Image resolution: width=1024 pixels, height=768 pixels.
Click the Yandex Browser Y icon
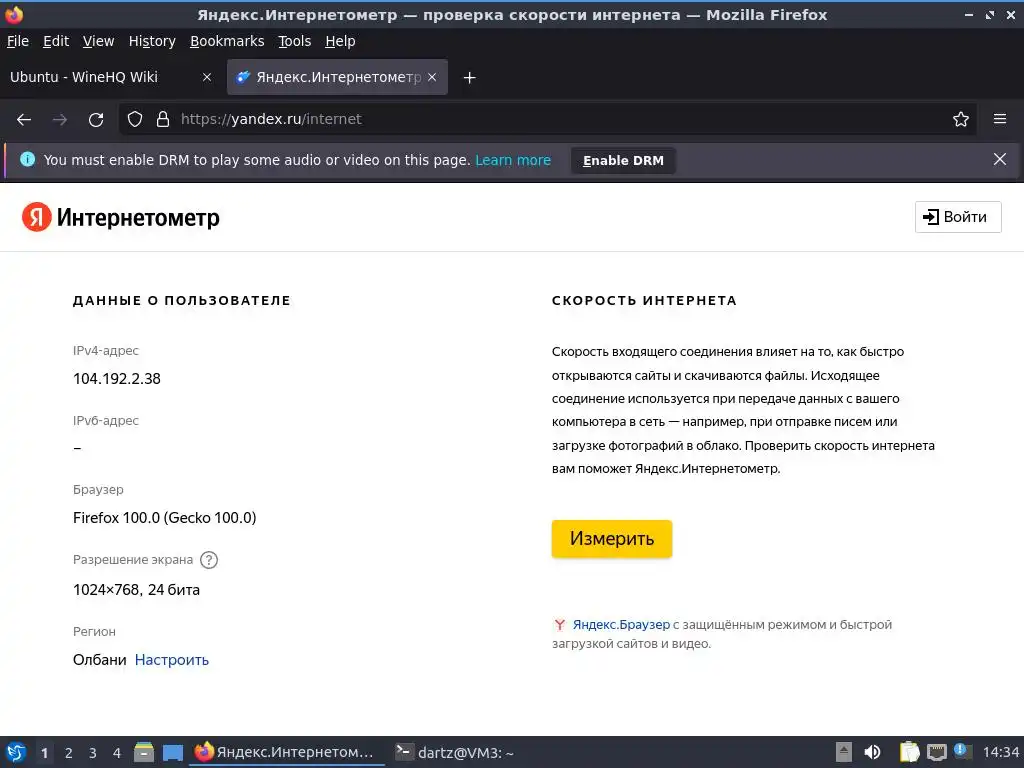tap(560, 625)
